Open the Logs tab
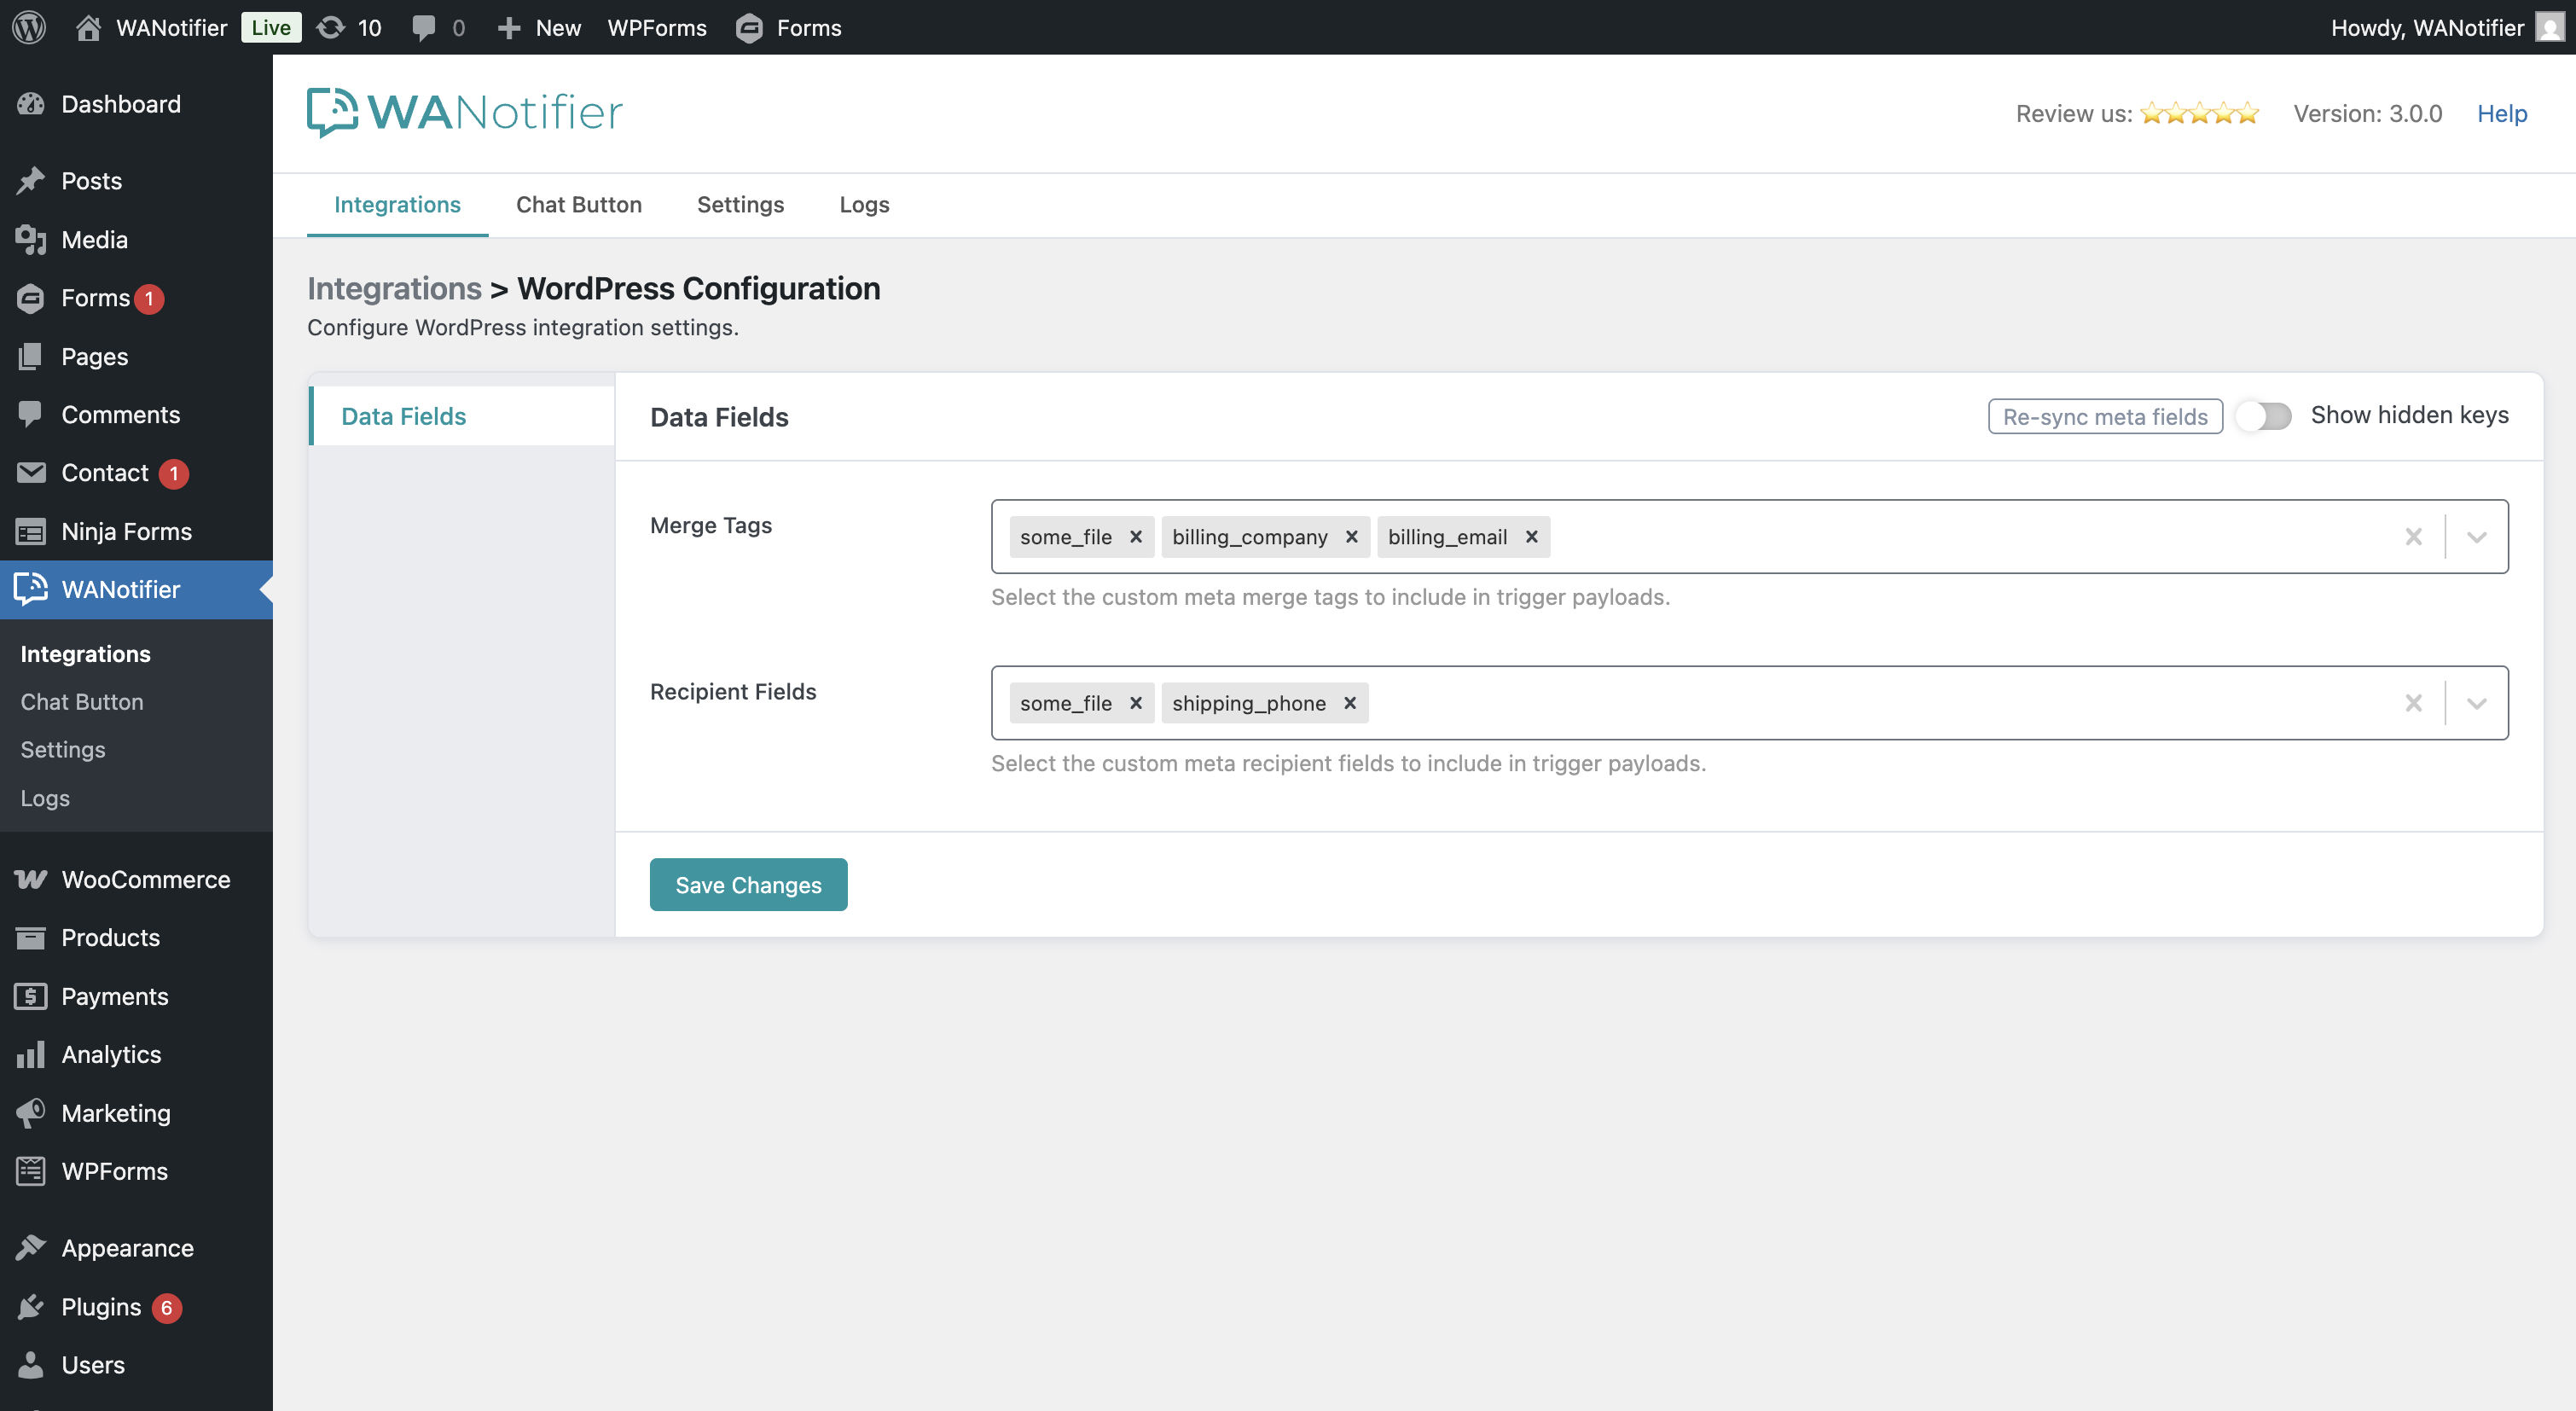The image size is (2576, 1411). click(x=863, y=204)
